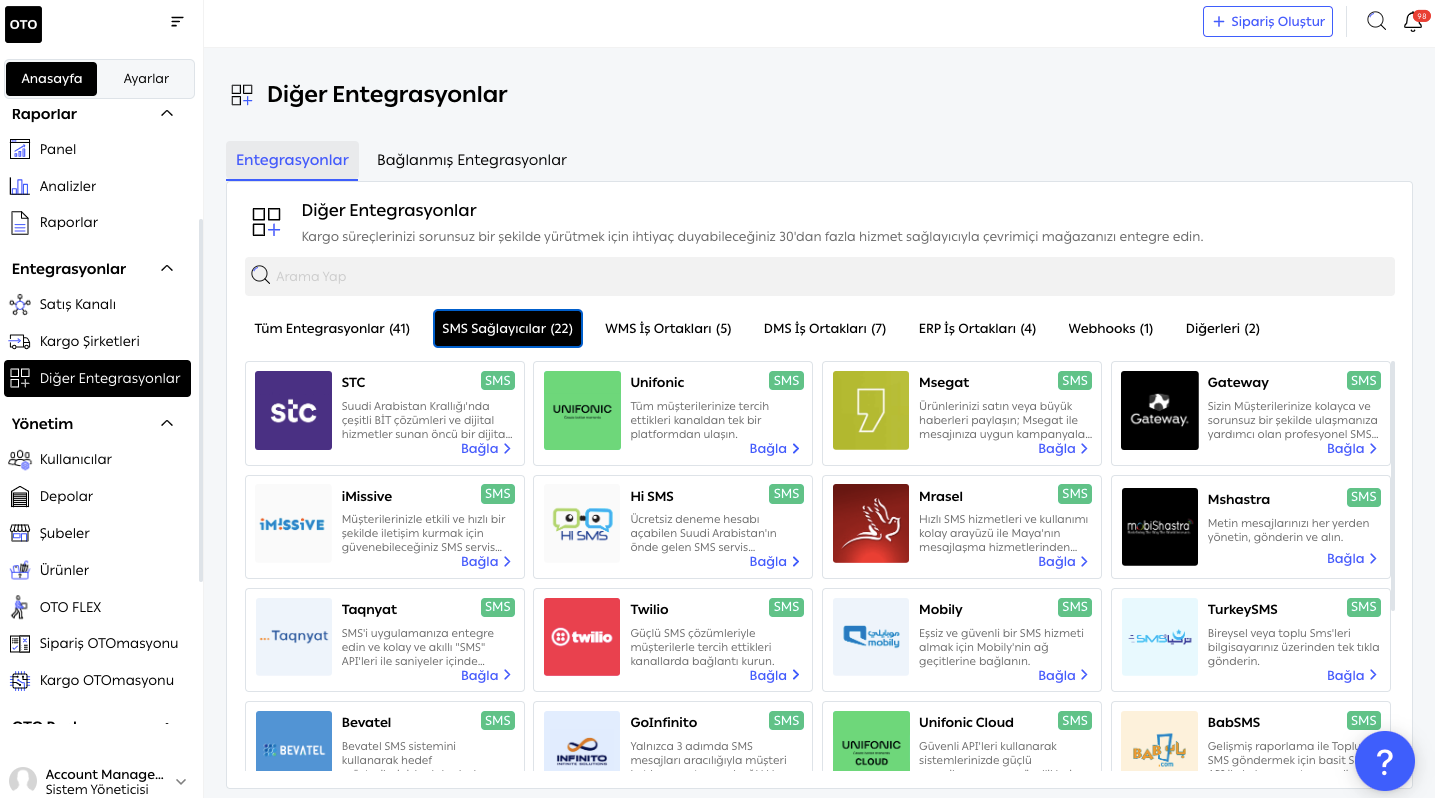Open notifications bell
The width and height of the screenshot is (1435, 798).
coord(1413,21)
